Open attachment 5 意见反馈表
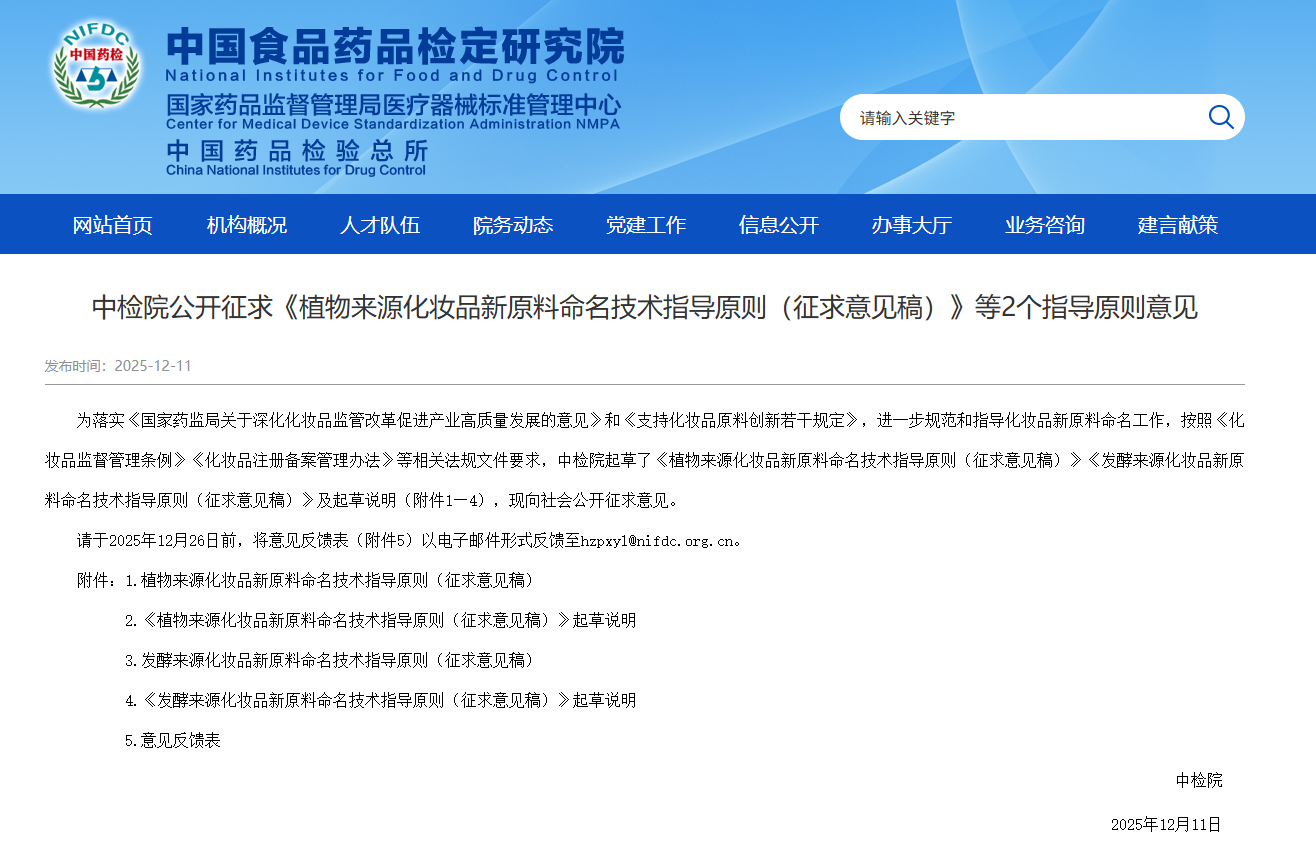The width and height of the screenshot is (1316, 867). click(185, 740)
